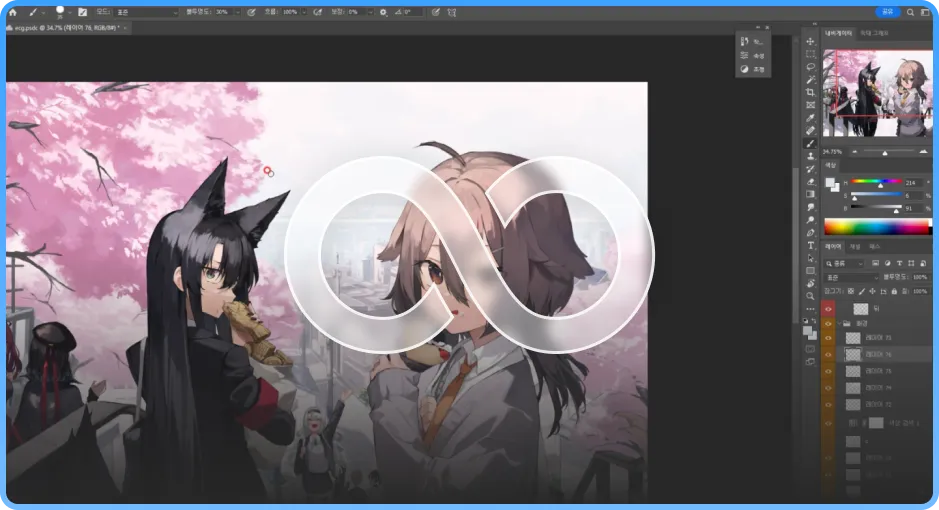Switch to the 막대 그래프 histogram tab
Image resolution: width=939 pixels, height=510 pixels.
[x=874, y=34]
